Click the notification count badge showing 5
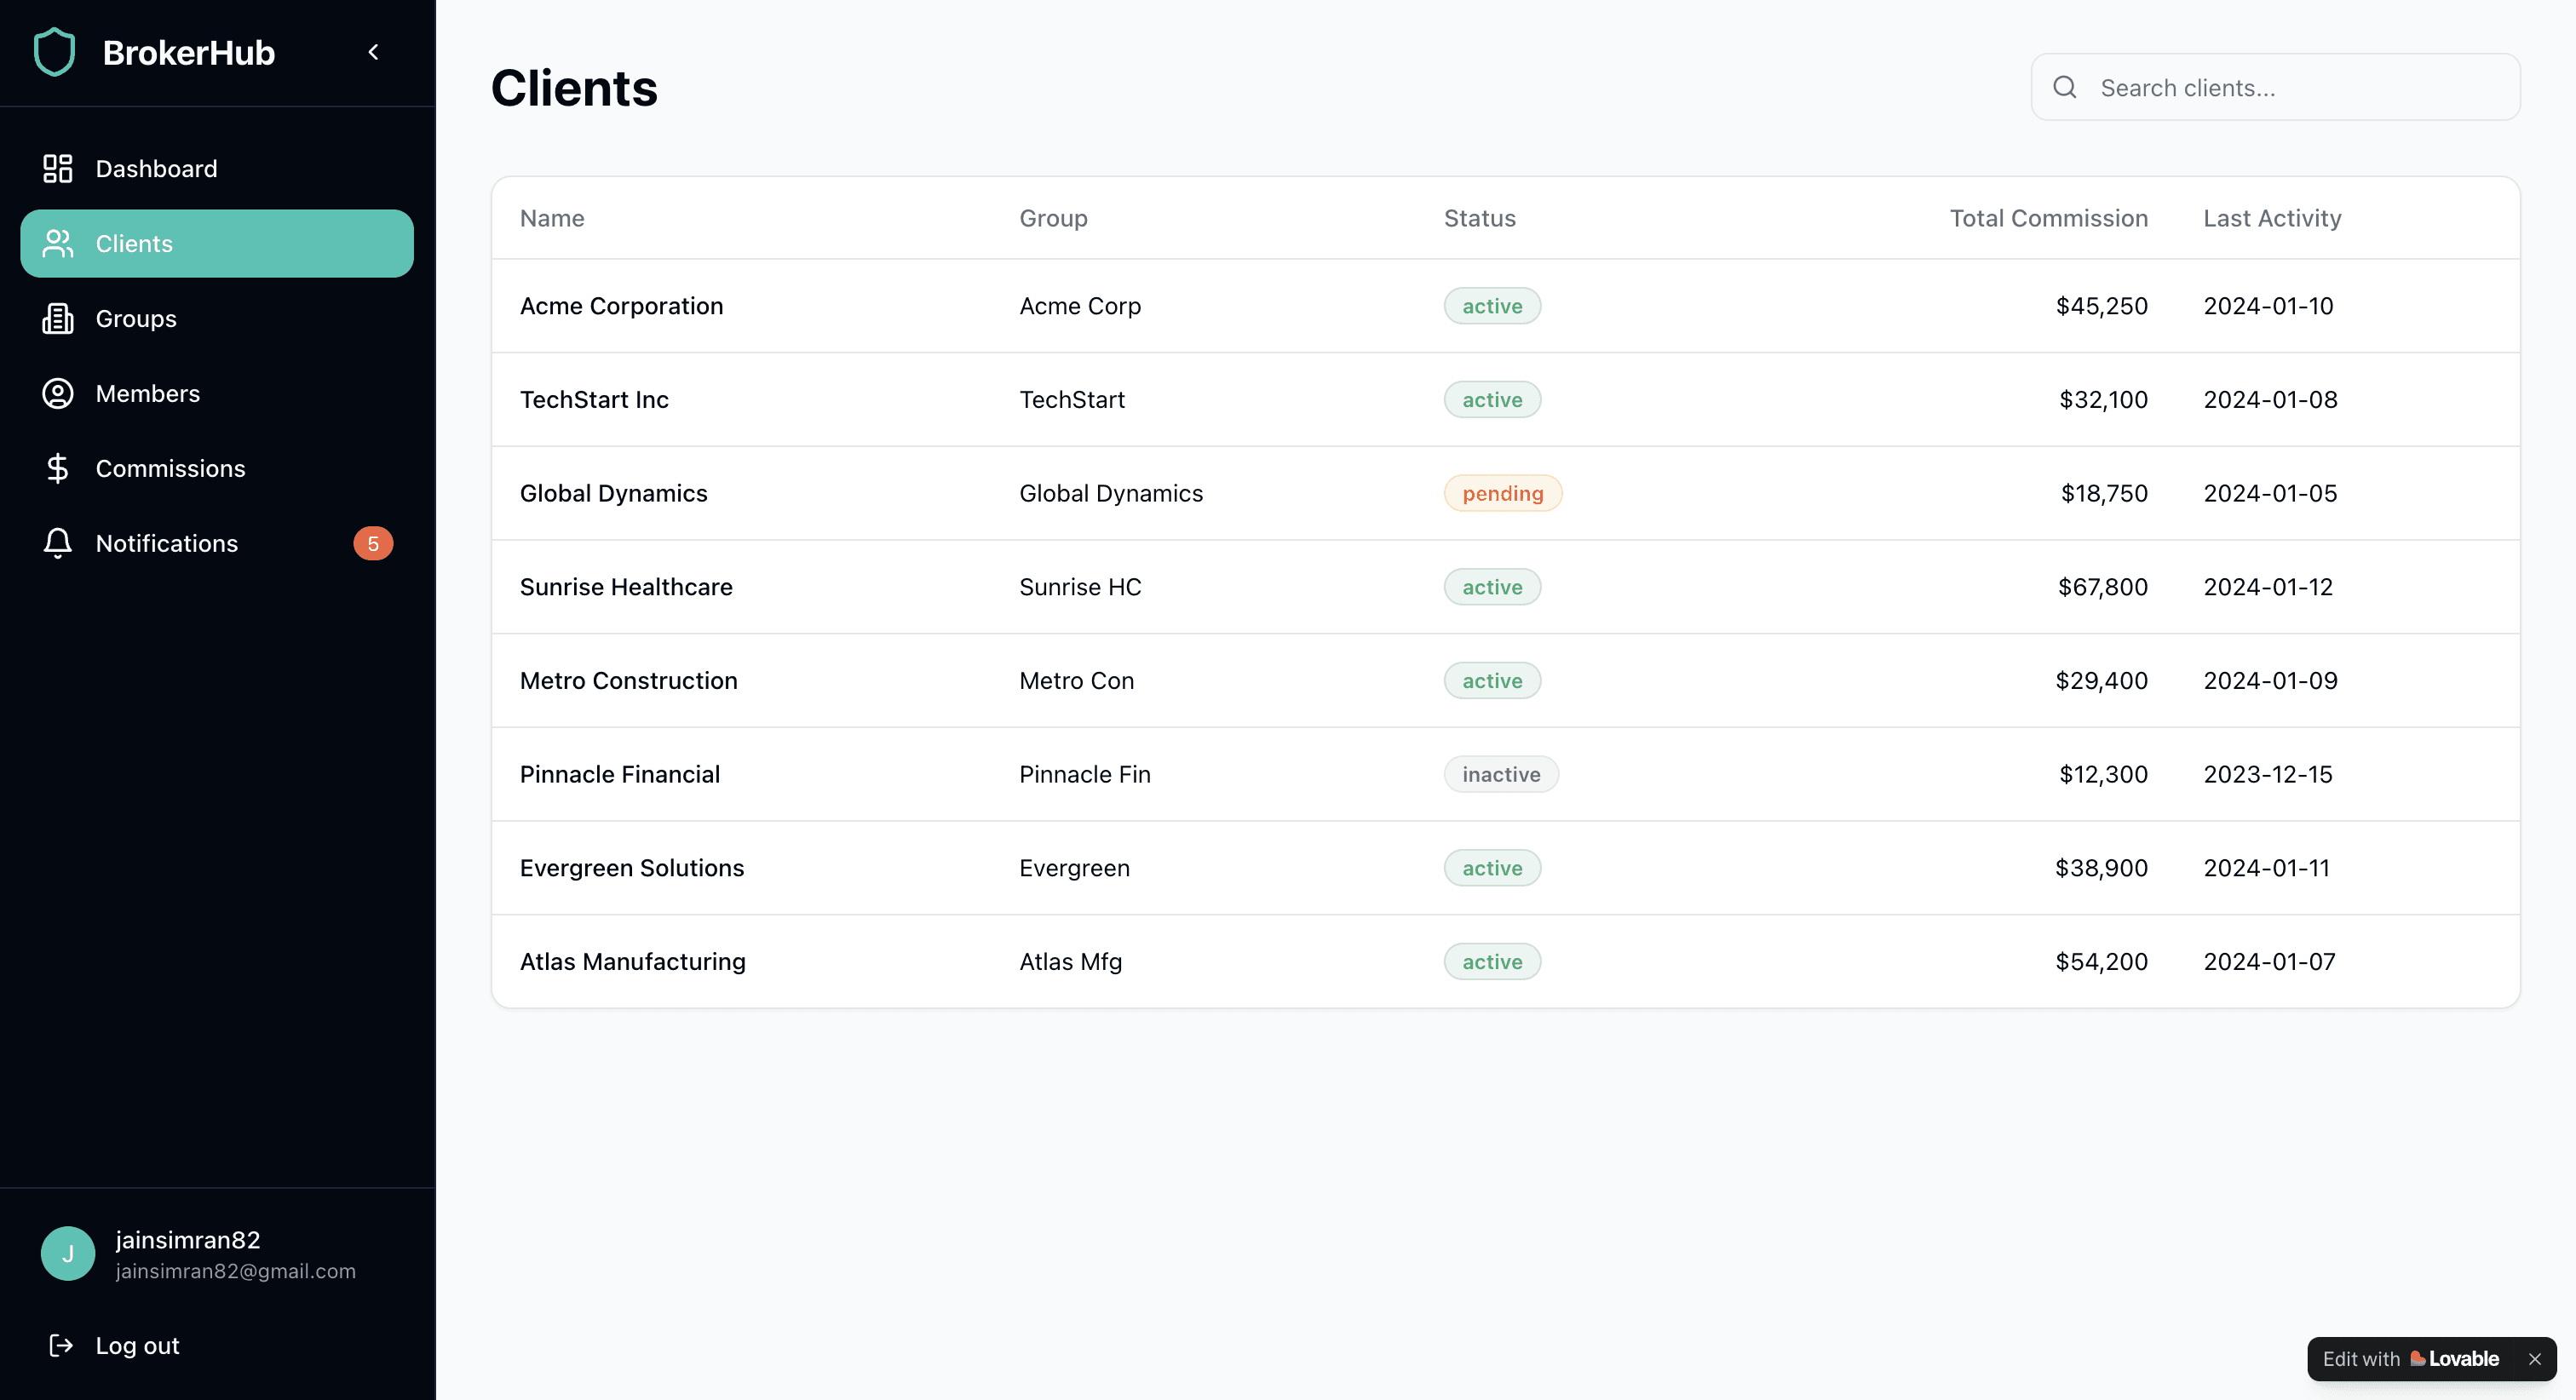The image size is (2576, 1400). tap(372, 543)
